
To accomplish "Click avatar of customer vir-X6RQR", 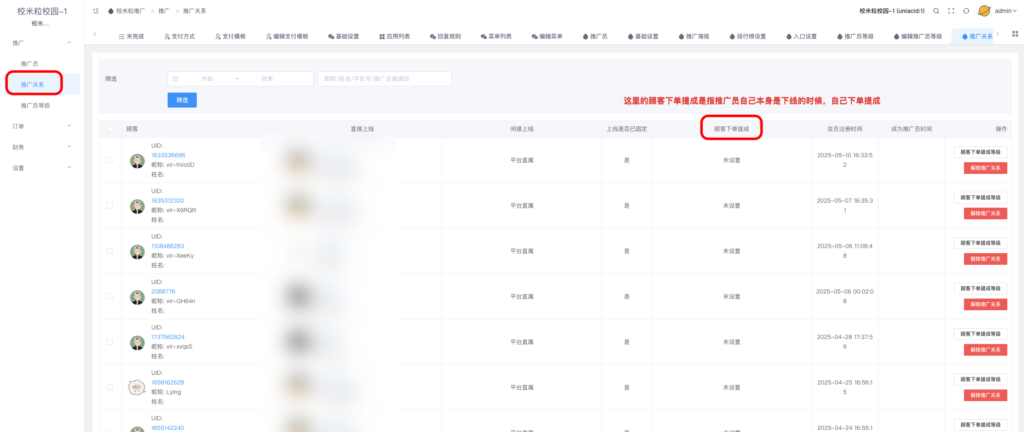I will click(x=136, y=206).
